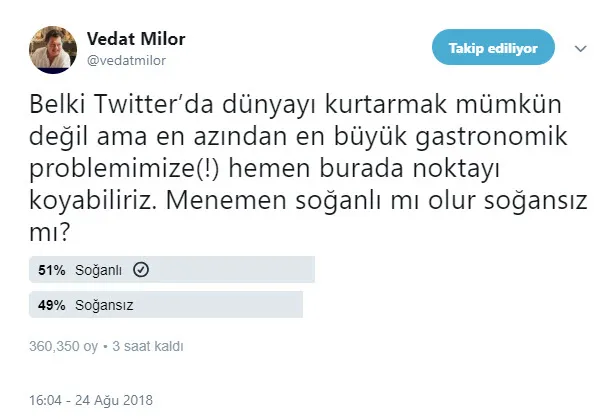Image resolution: width=615 pixels, height=419 pixels.
Task: Click the checkmark icon beside Soğanlı
Action: point(141,269)
